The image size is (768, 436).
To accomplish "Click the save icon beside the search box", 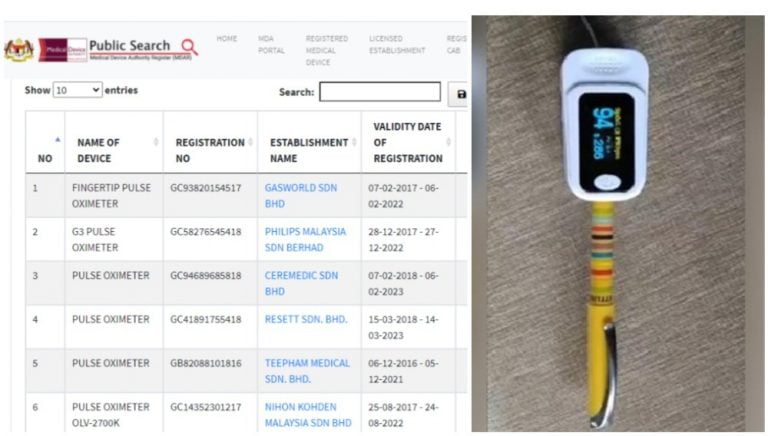I will point(461,94).
